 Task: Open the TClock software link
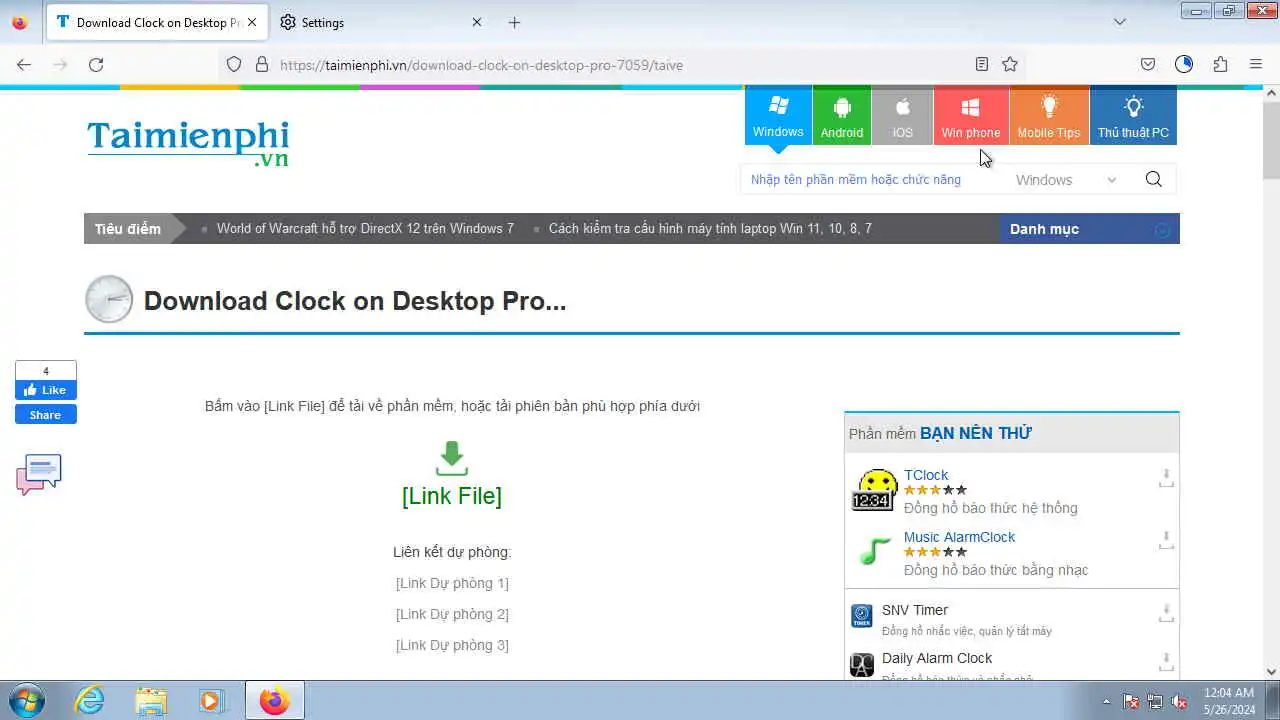click(926, 475)
